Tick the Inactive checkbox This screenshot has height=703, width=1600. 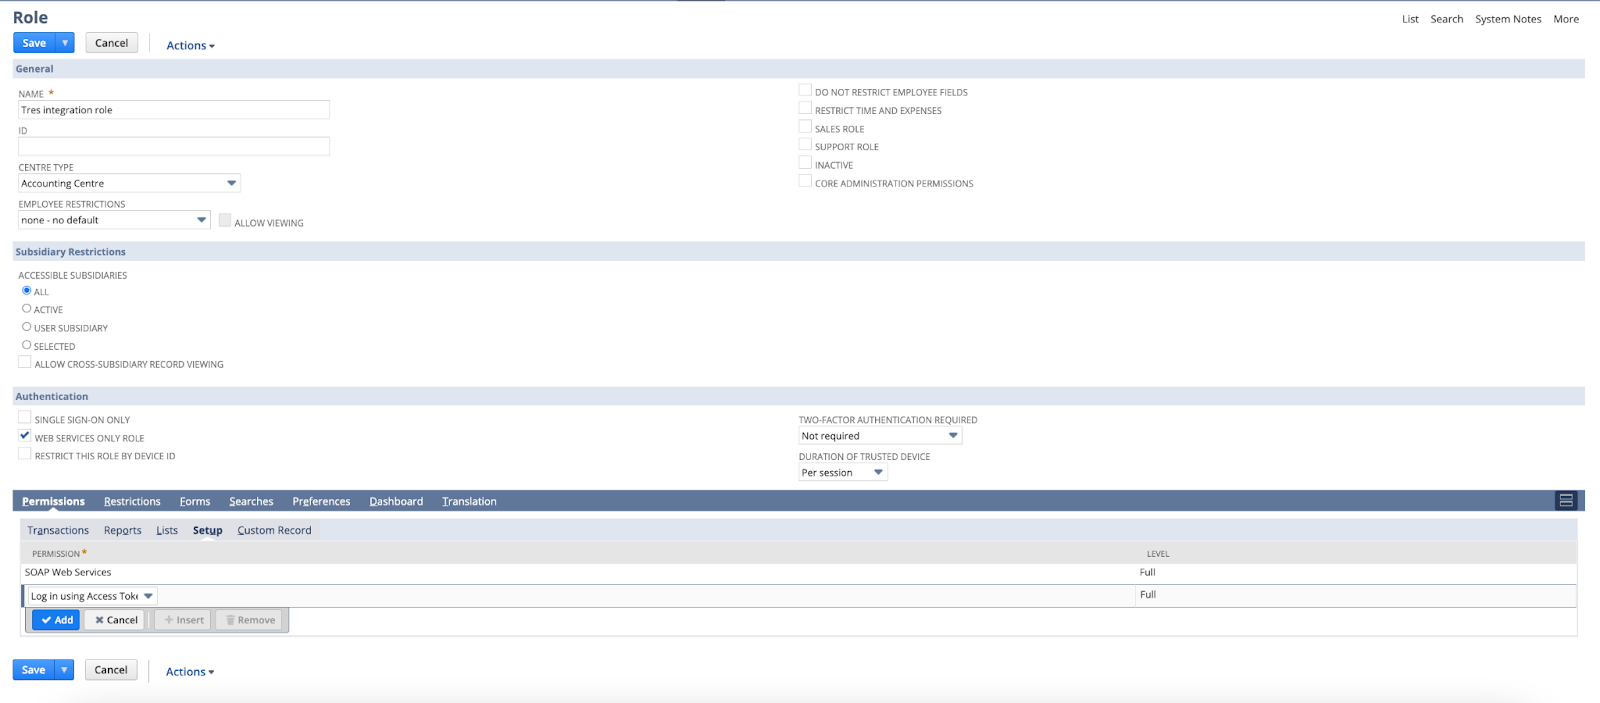pos(805,163)
